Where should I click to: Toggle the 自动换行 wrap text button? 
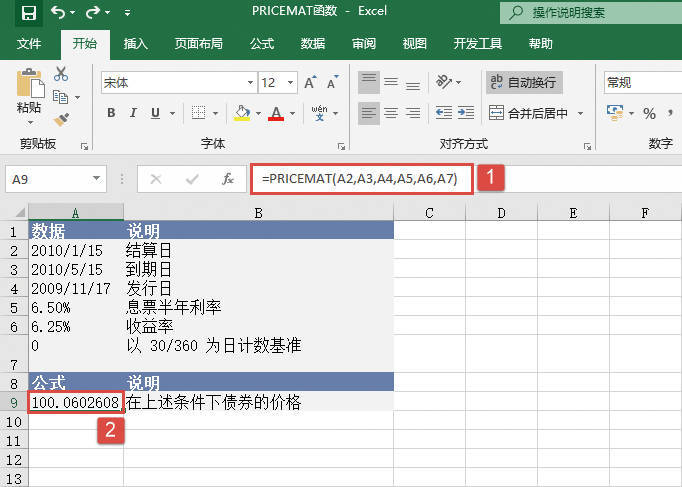click(522, 83)
